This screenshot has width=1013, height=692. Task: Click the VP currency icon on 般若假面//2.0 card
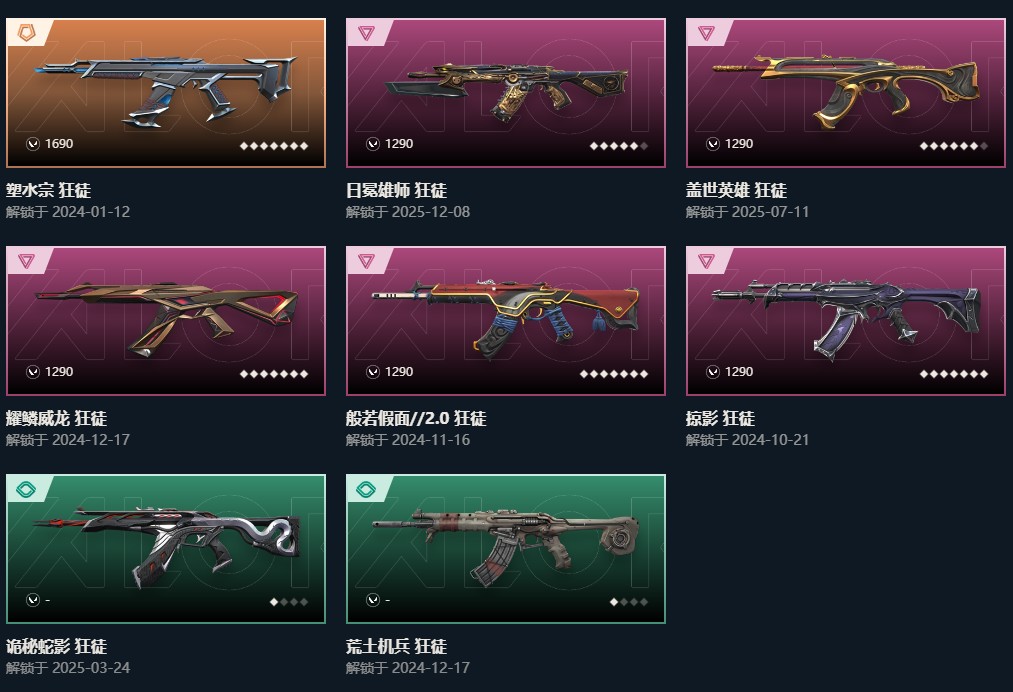(373, 372)
